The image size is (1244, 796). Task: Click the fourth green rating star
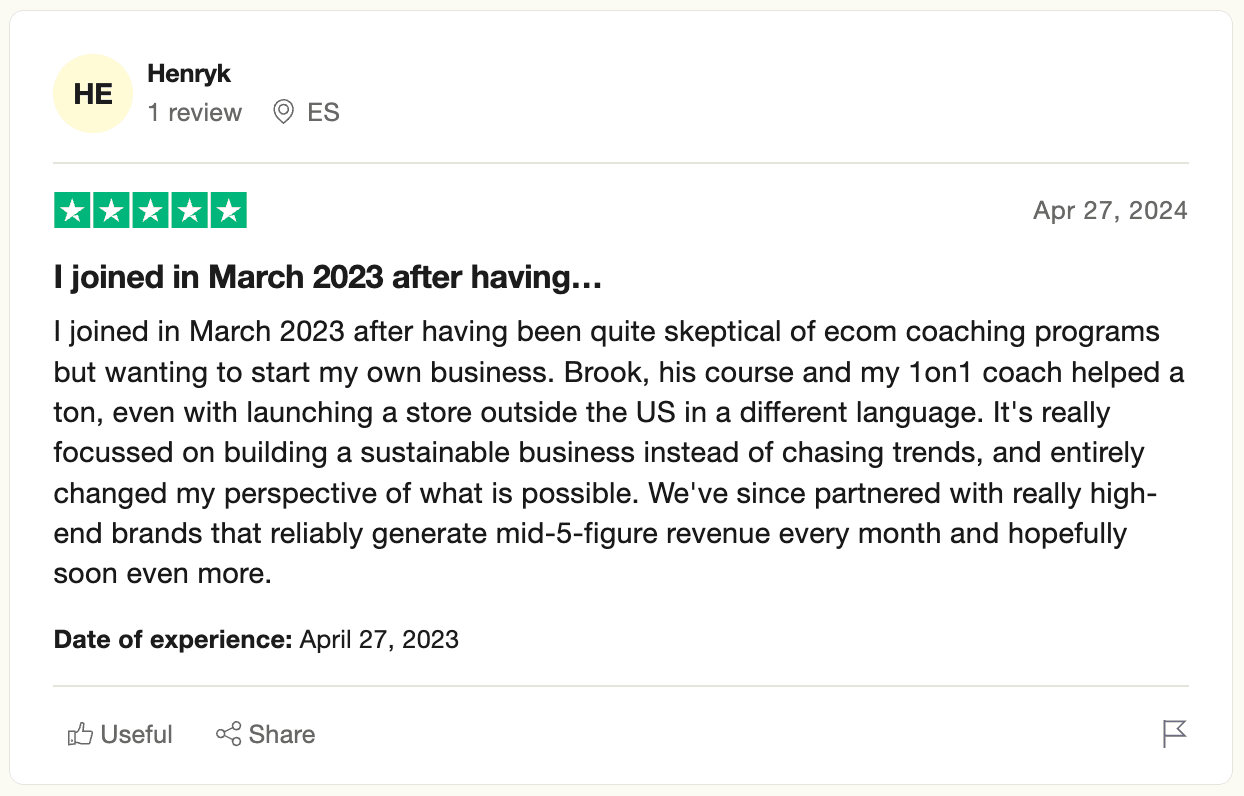click(x=189, y=211)
